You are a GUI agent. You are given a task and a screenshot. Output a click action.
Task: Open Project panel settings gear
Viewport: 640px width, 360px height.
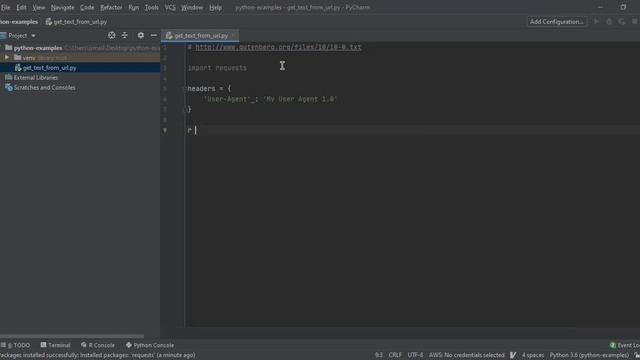point(140,36)
